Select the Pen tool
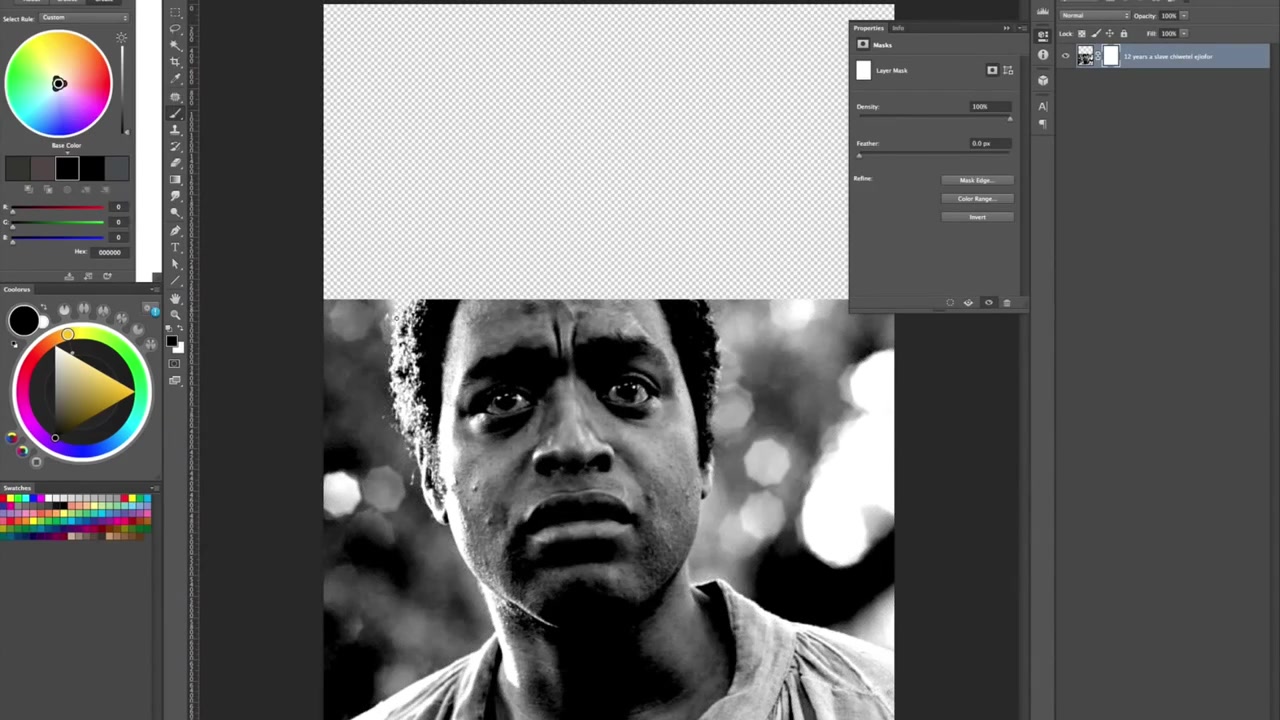The image size is (1280, 720). click(175, 231)
